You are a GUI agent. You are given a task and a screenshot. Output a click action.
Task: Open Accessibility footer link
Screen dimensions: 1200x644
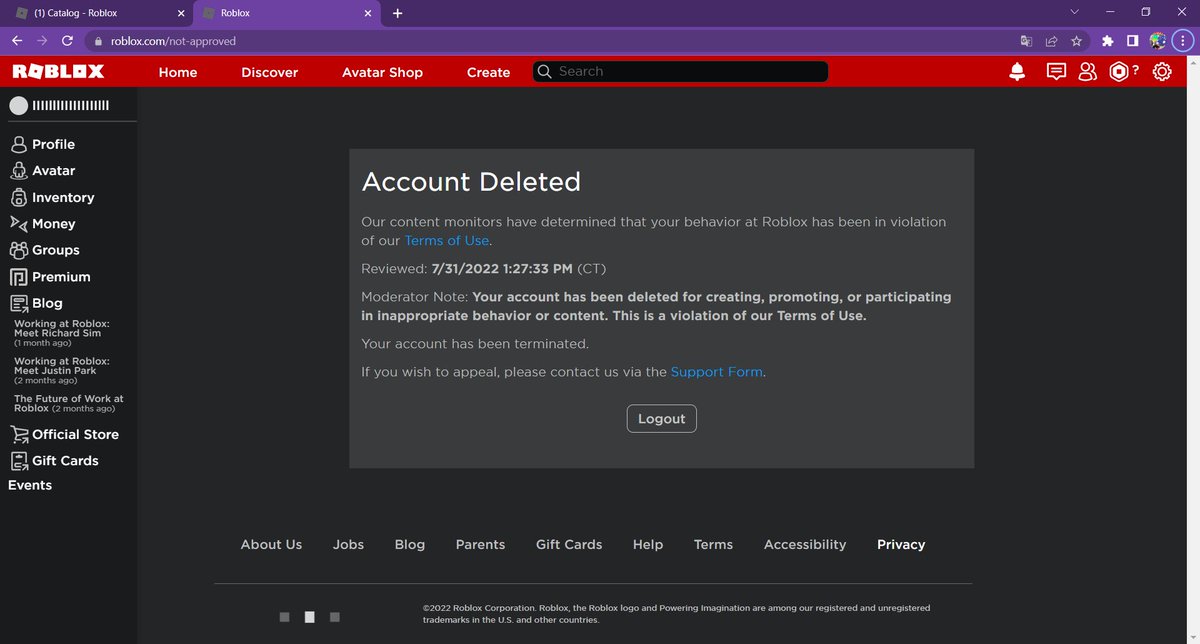(805, 545)
